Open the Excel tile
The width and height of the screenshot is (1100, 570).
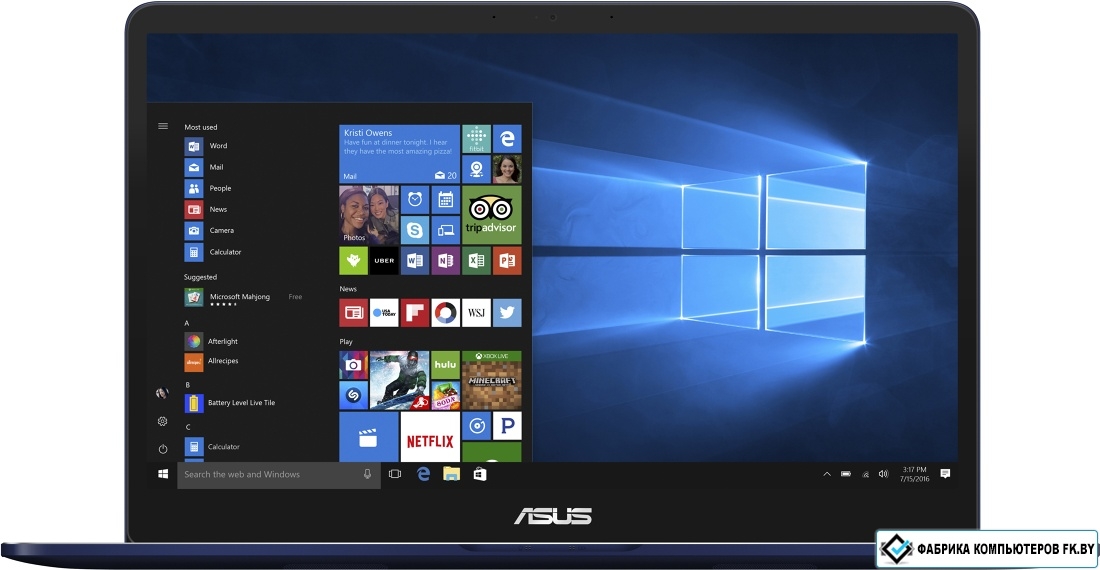point(476,260)
